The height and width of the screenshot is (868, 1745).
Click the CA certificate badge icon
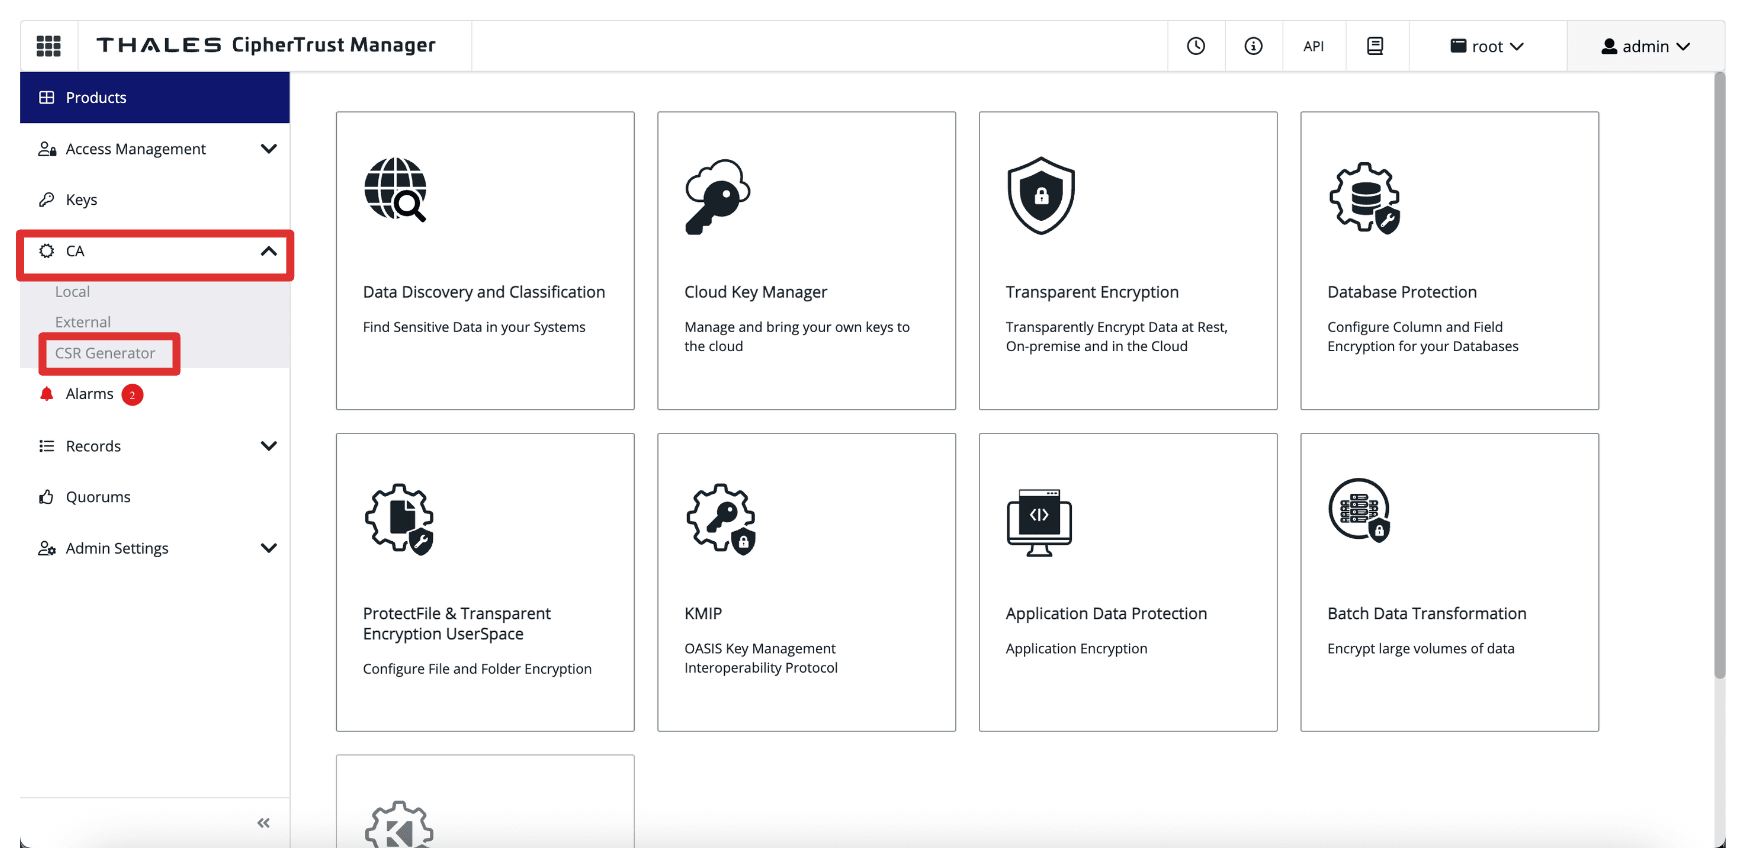[x=47, y=251]
